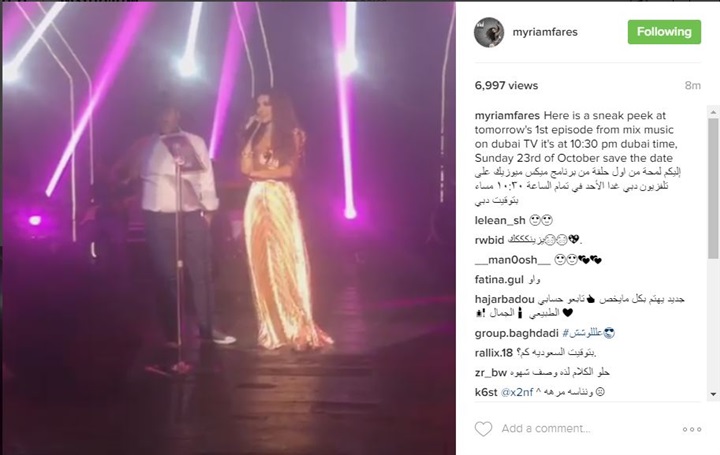Open fatina.gul commenter profile

(499, 280)
